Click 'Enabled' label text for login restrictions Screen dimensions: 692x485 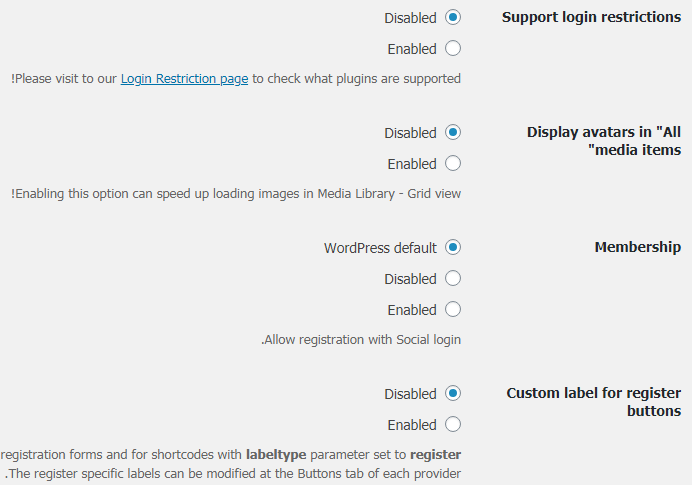pos(412,49)
